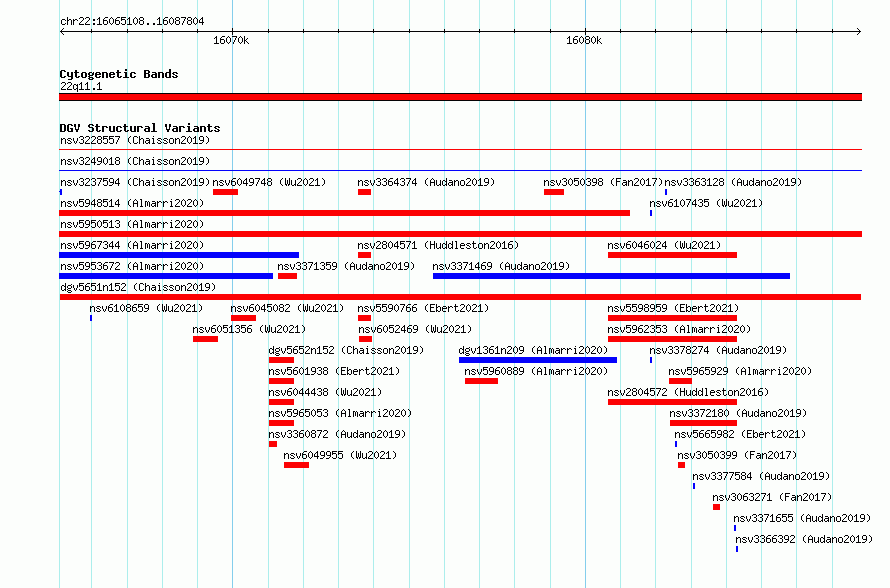
Task: Click nsv3050399 (Fan2017) label
Action: click(737, 455)
